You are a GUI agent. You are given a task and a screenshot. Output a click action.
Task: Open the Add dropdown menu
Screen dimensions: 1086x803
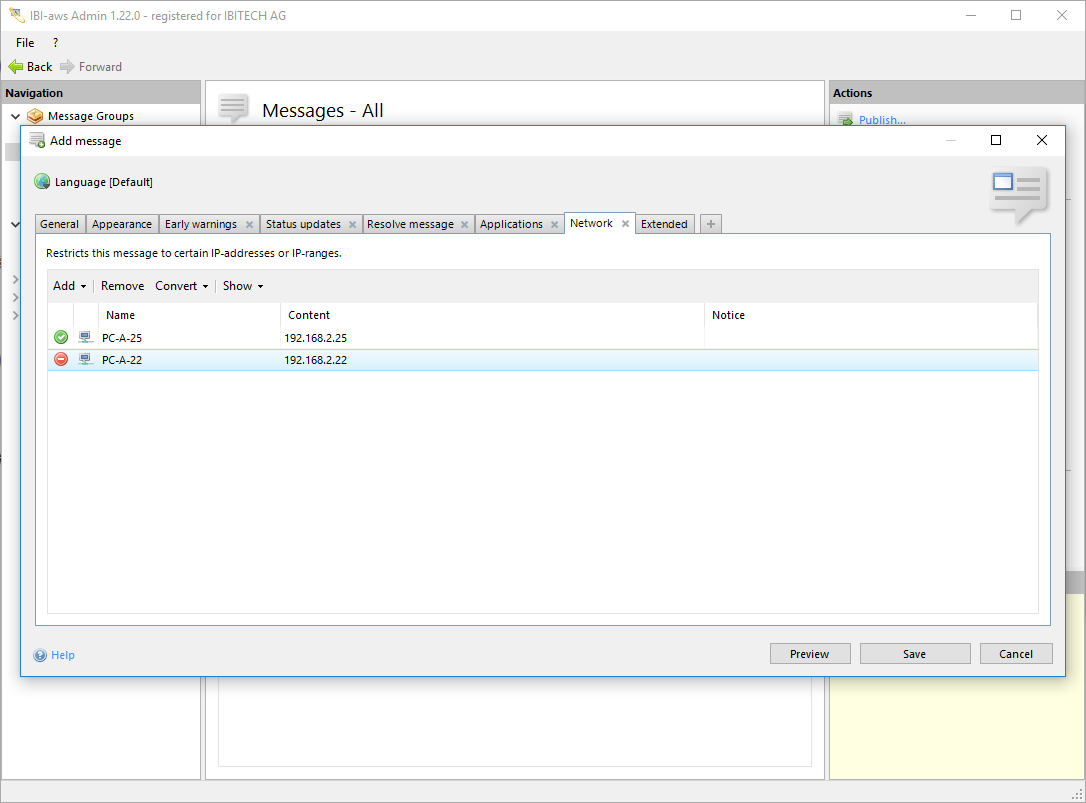[69, 286]
